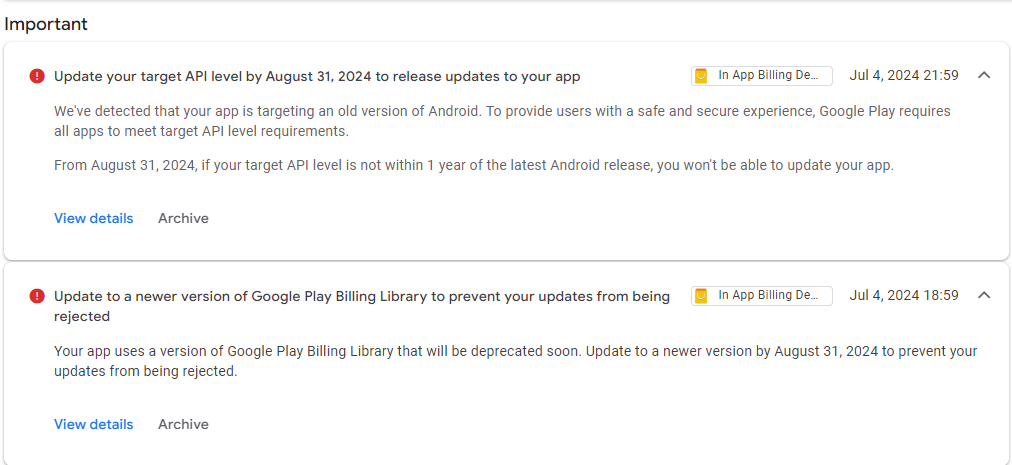Collapse the Billing Library message

[x=984, y=295]
